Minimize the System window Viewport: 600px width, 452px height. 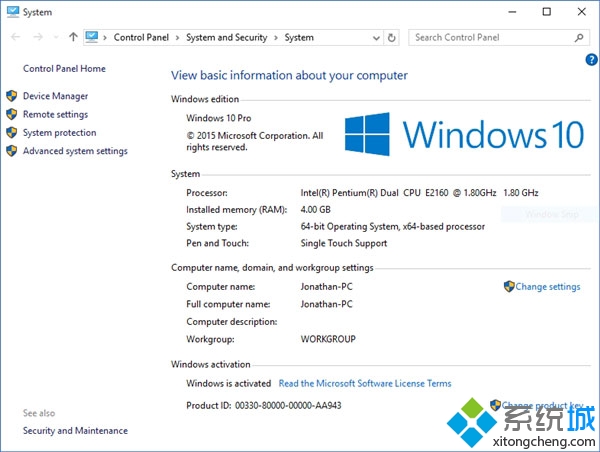pyautogui.click(x=512, y=12)
